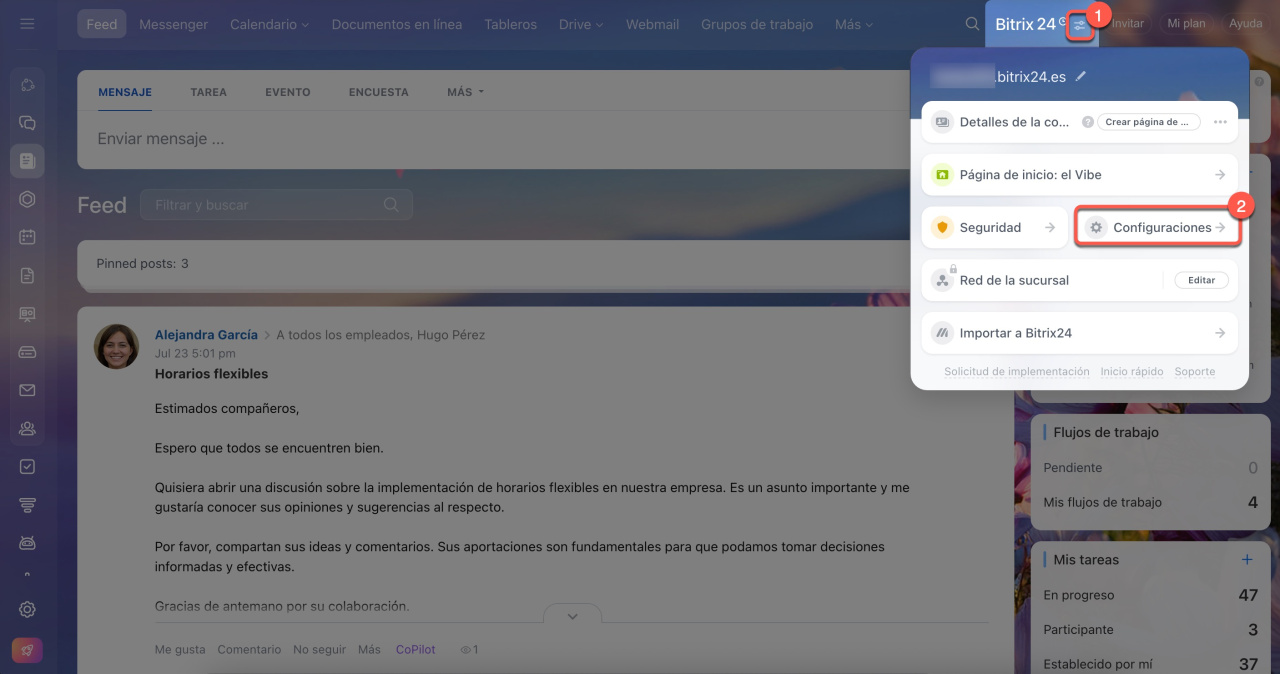Open Configuraciones in the popup

1157,228
